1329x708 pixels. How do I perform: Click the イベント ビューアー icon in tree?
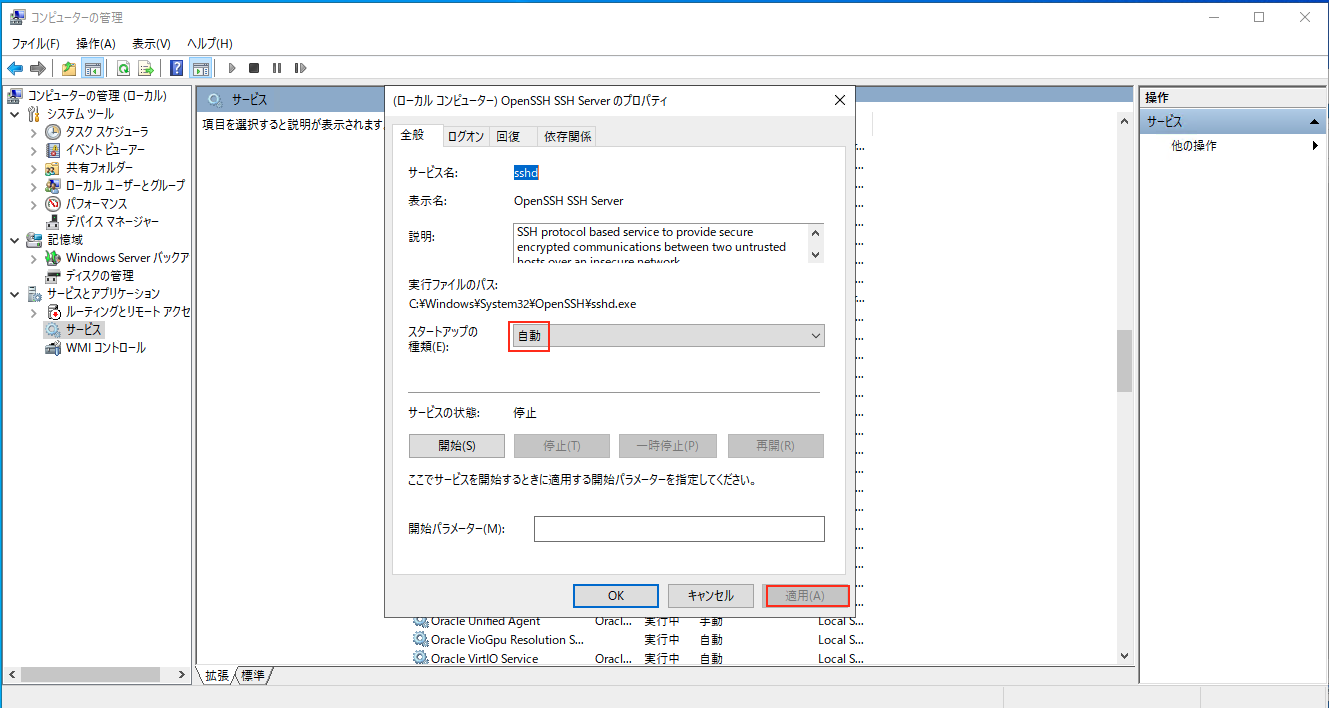click(53, 150)
